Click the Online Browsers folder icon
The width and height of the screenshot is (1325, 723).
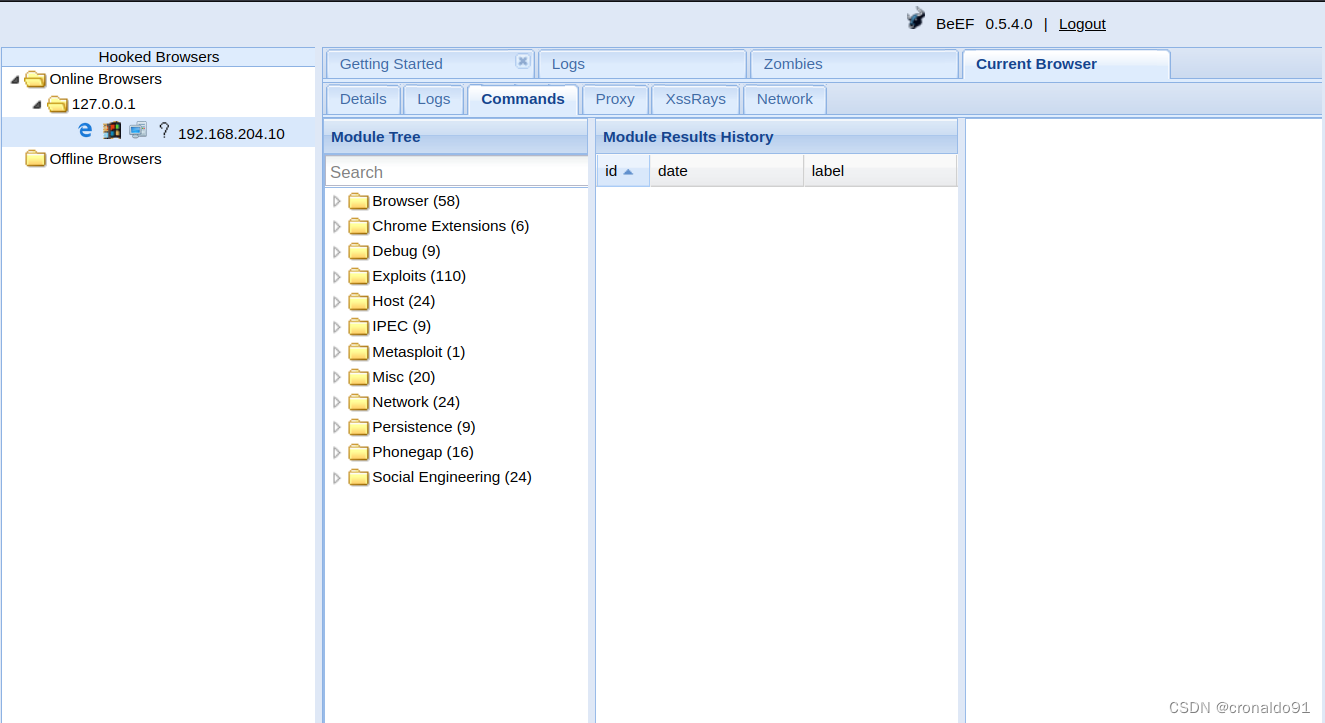35,79
